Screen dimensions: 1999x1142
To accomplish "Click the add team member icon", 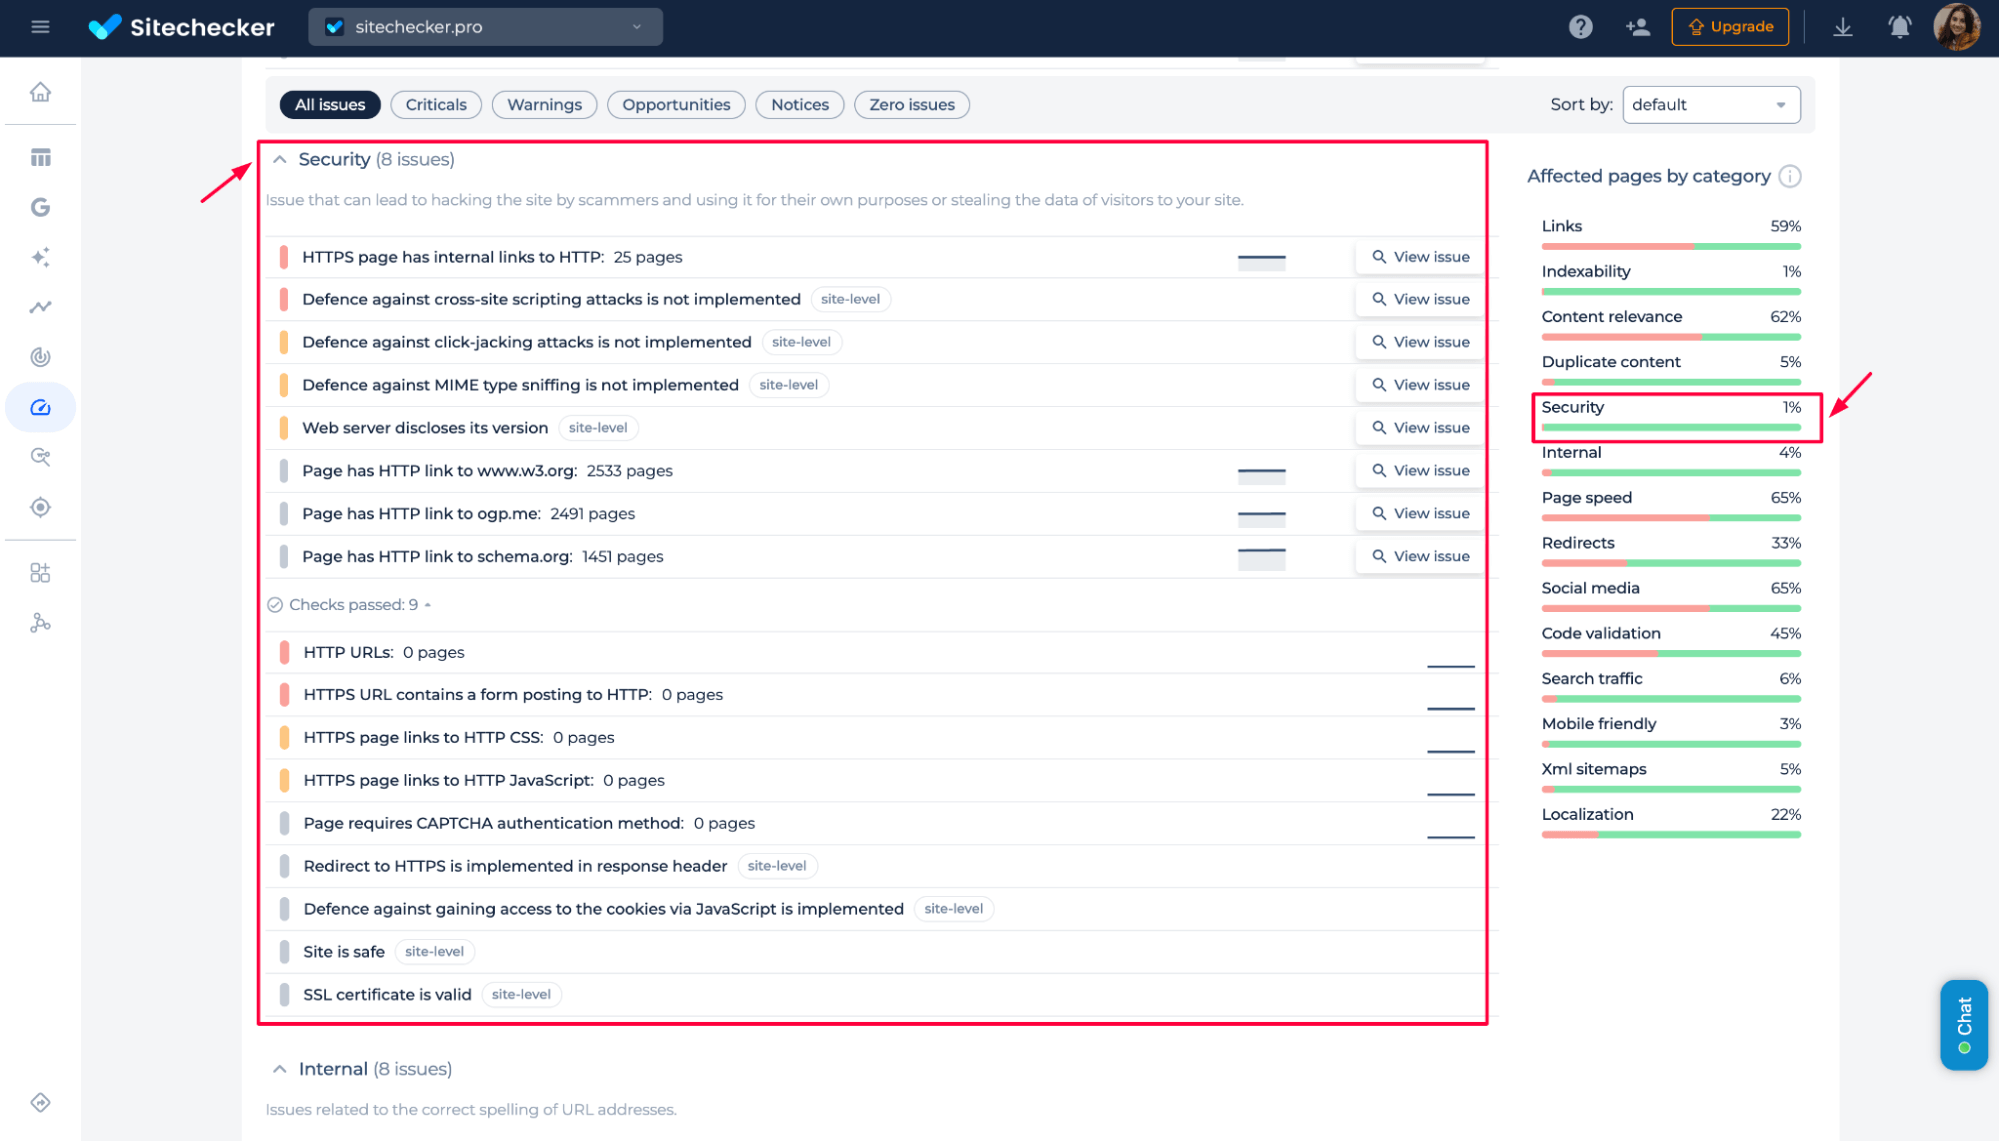I will pyautogui.click(x=1637, y=27).
